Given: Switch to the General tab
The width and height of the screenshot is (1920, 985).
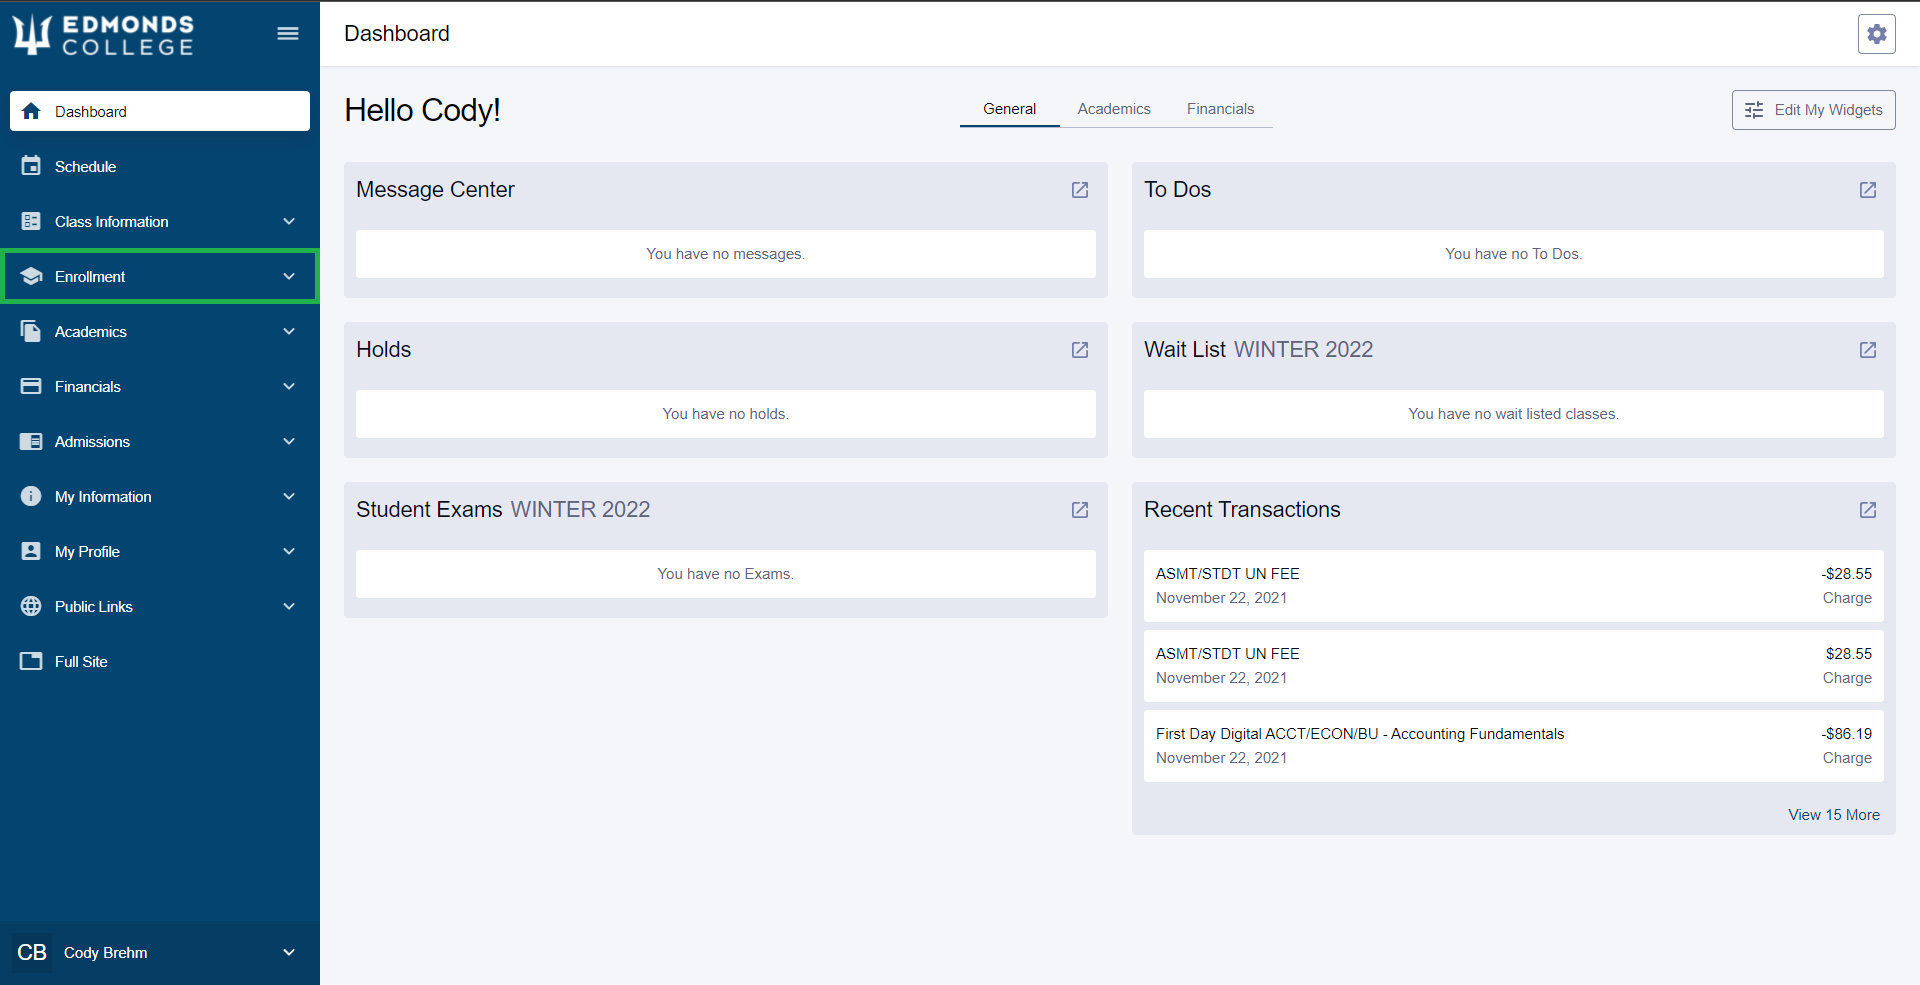Looking at the screenshot, I should pos(1009,109).
